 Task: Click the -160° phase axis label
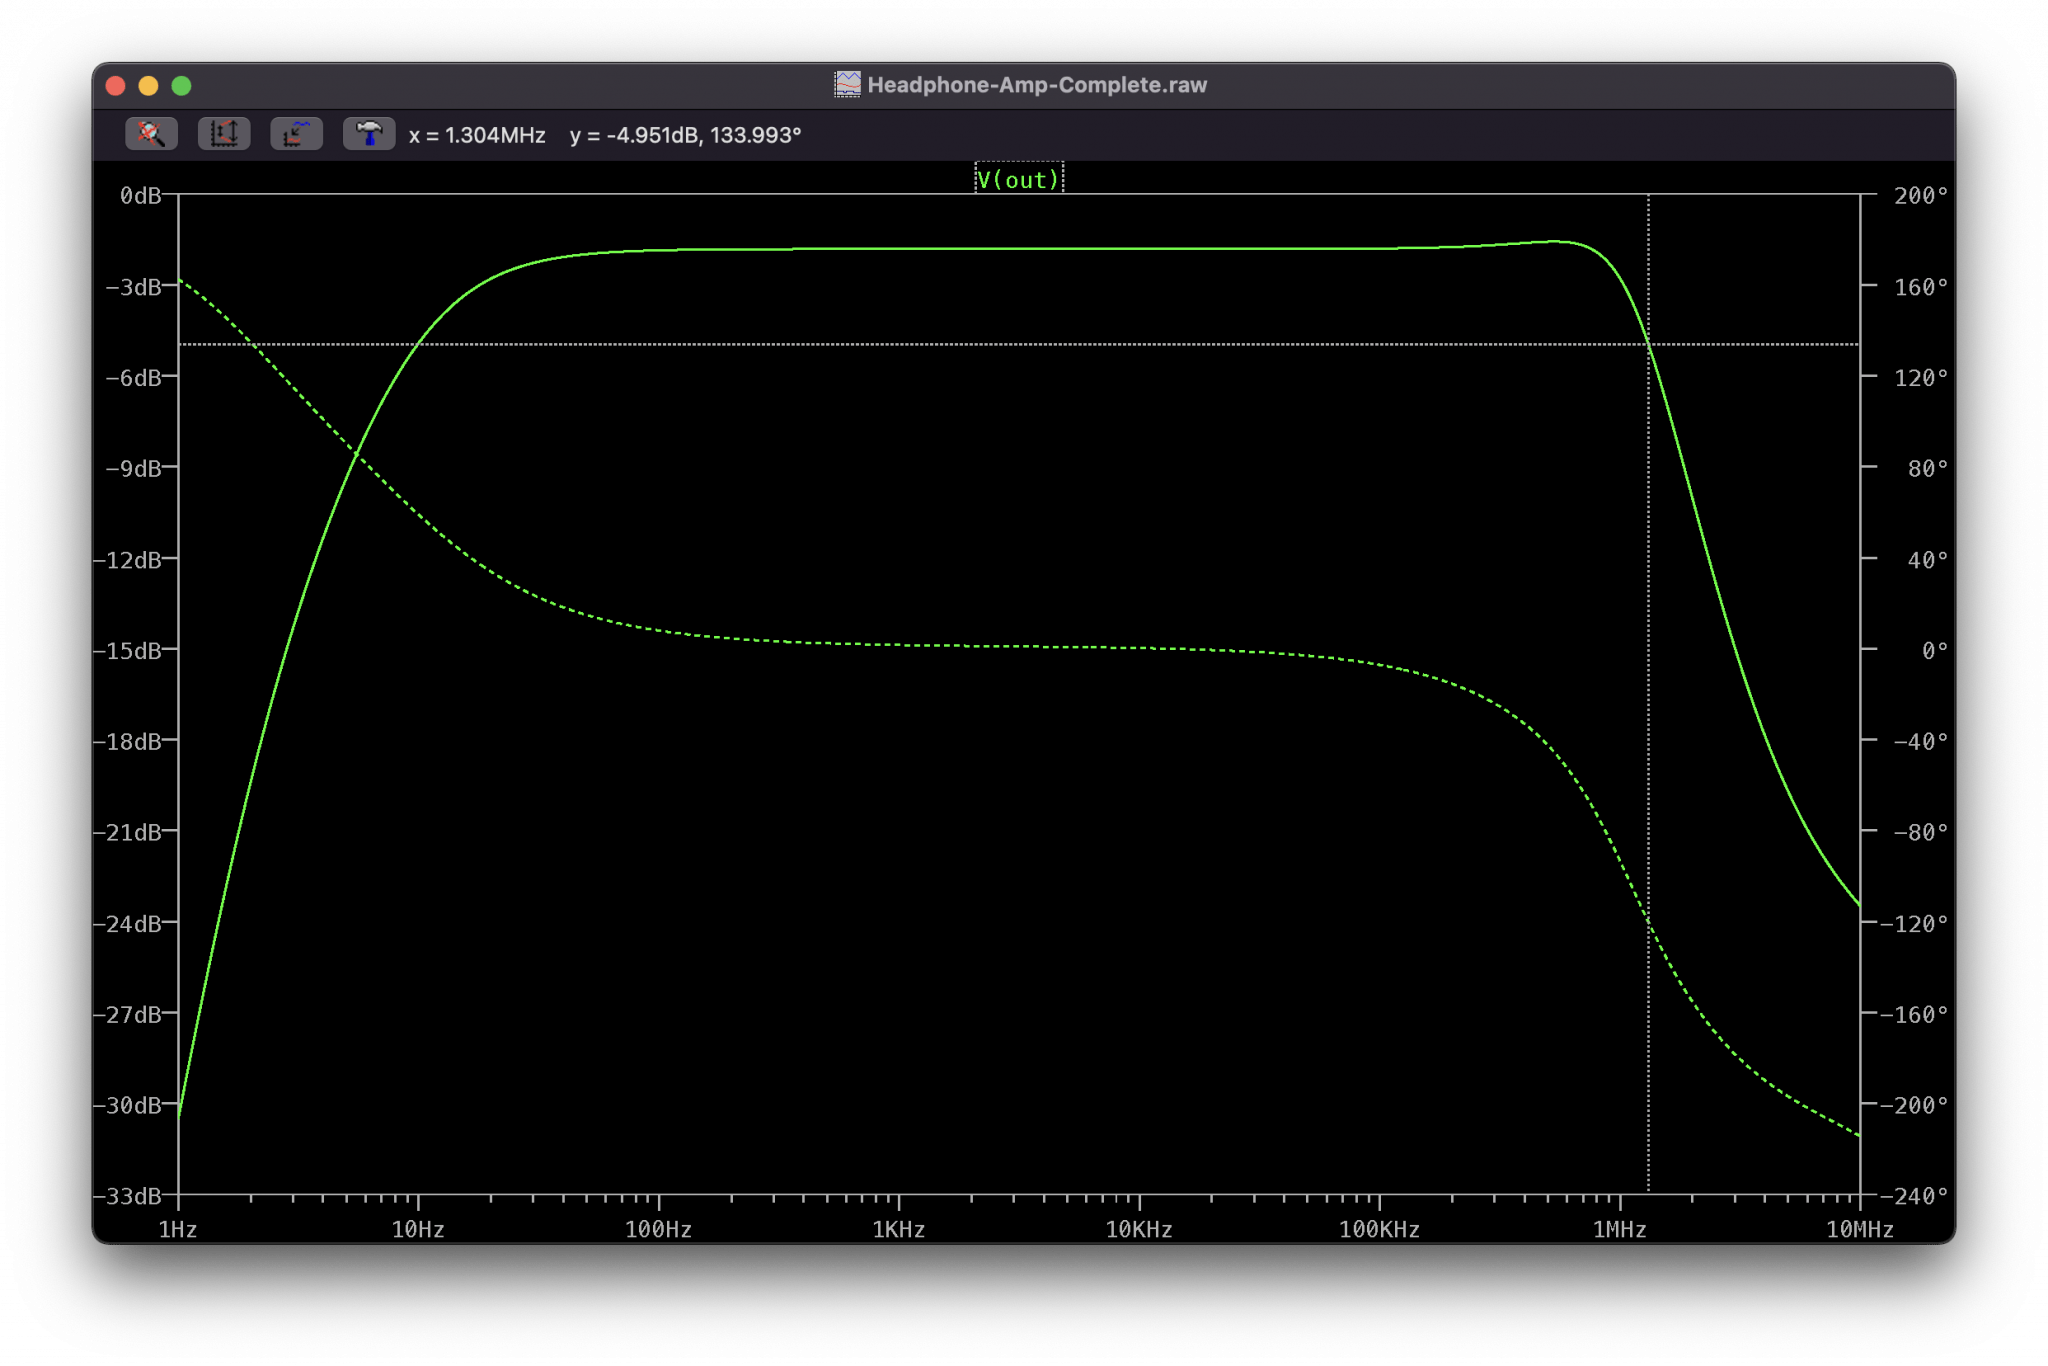1915,1015
